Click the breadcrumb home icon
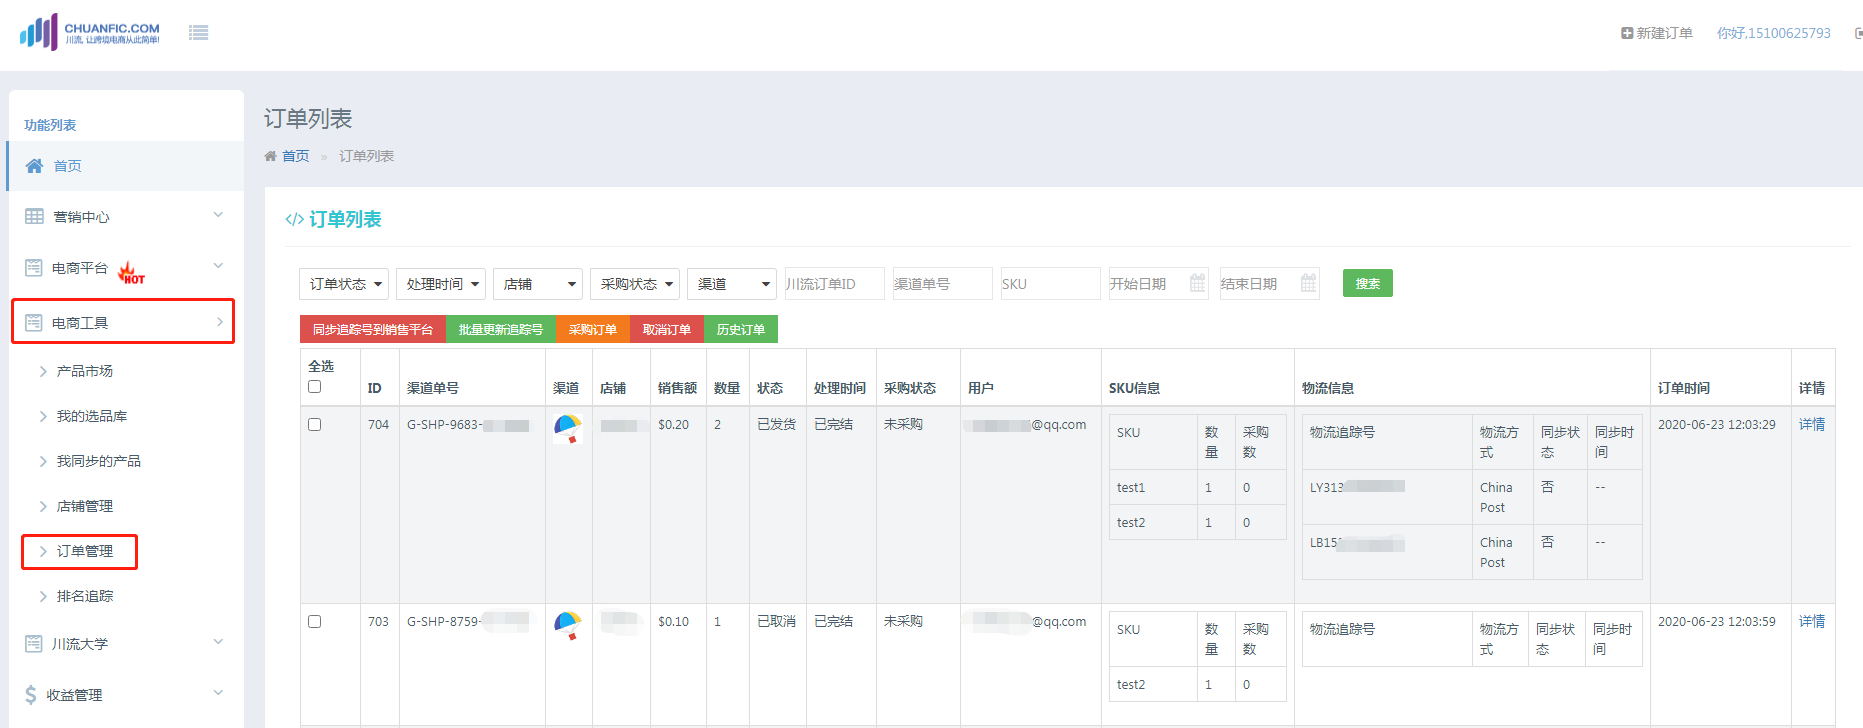This screenshot has height=728, width=1863. pyautogui.click(x=270, y=156)
